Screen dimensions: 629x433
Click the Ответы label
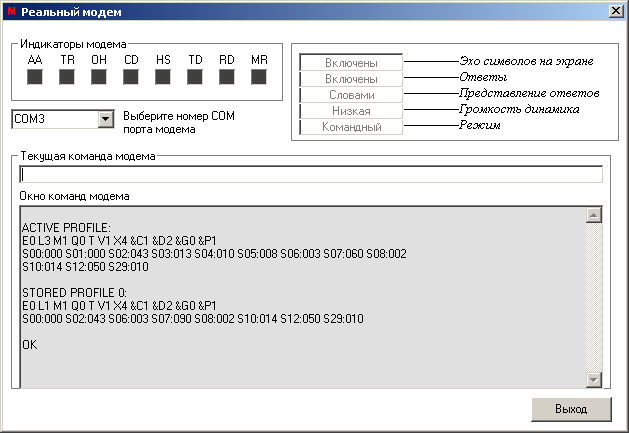(x=483, y=77)
